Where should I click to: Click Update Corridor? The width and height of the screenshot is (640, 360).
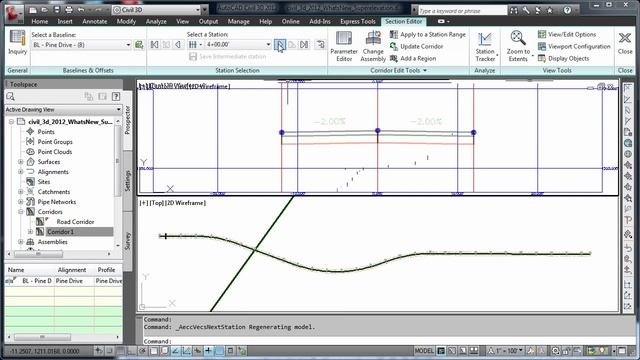click(x=416, y=47)
